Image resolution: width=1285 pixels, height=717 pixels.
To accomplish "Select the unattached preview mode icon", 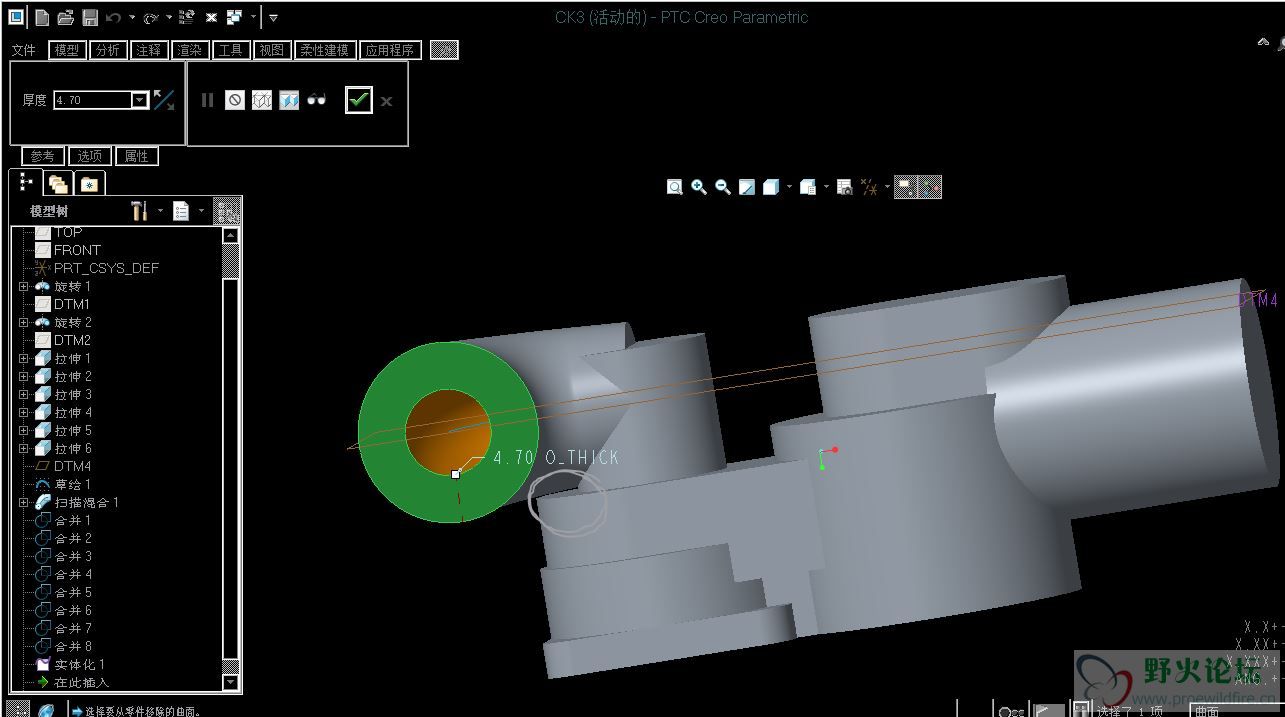I will (x=262, y=100).
